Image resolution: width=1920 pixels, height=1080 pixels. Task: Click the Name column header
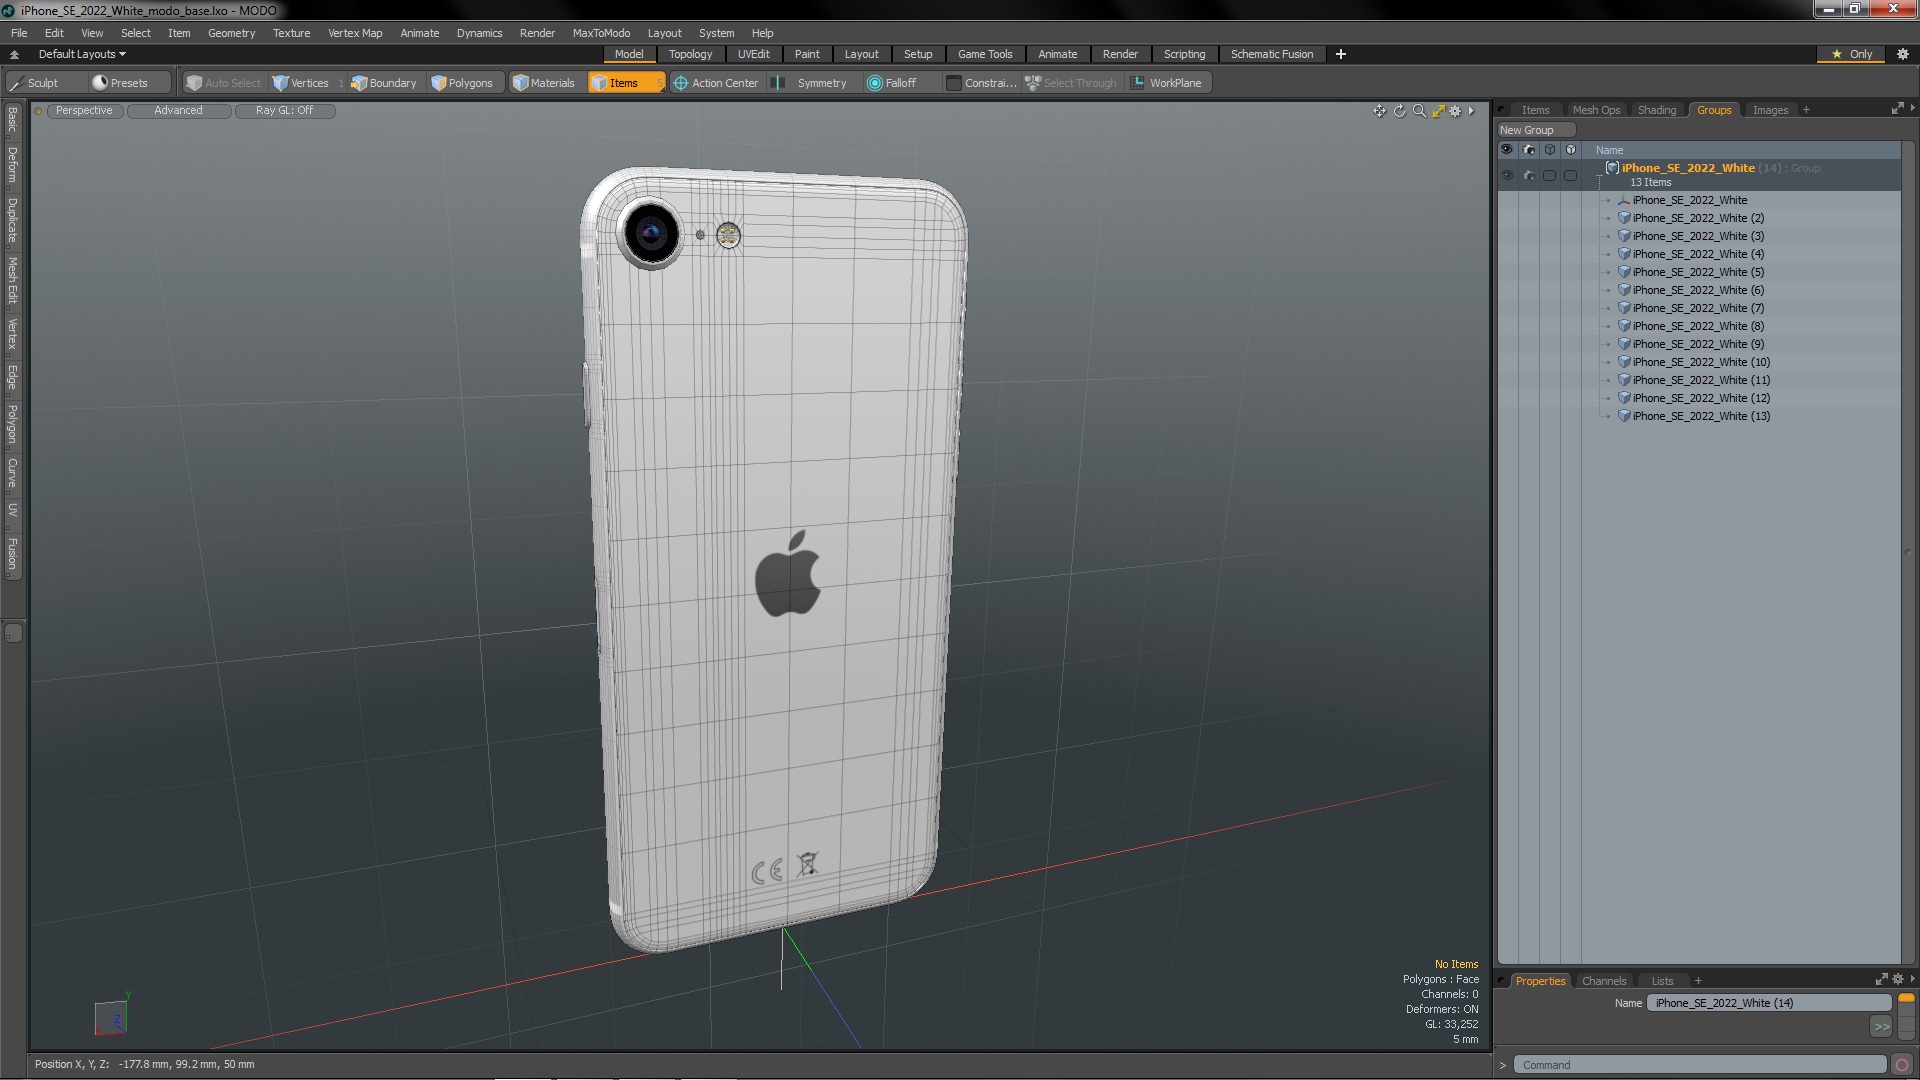coord(1609,150)
